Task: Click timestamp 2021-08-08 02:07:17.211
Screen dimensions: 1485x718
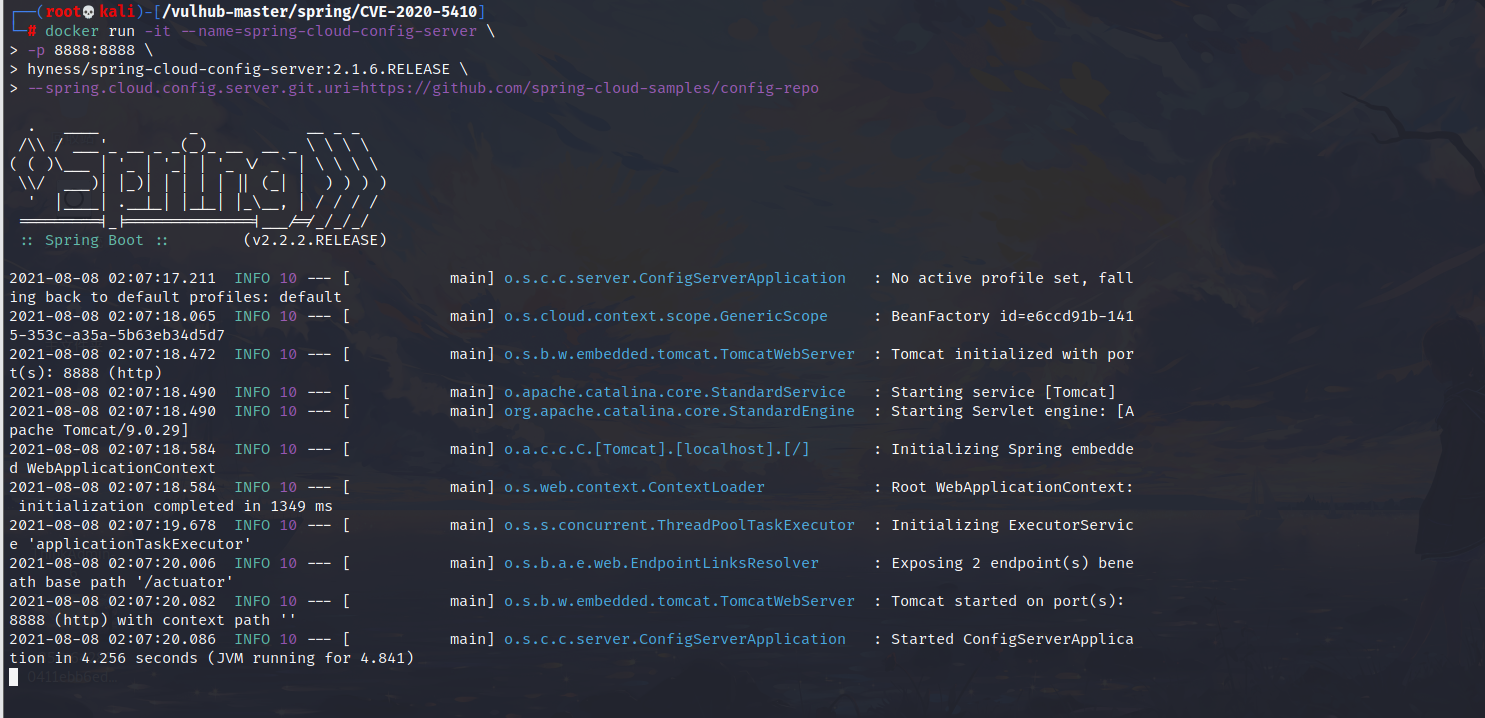Action: (x=112, y=278)
